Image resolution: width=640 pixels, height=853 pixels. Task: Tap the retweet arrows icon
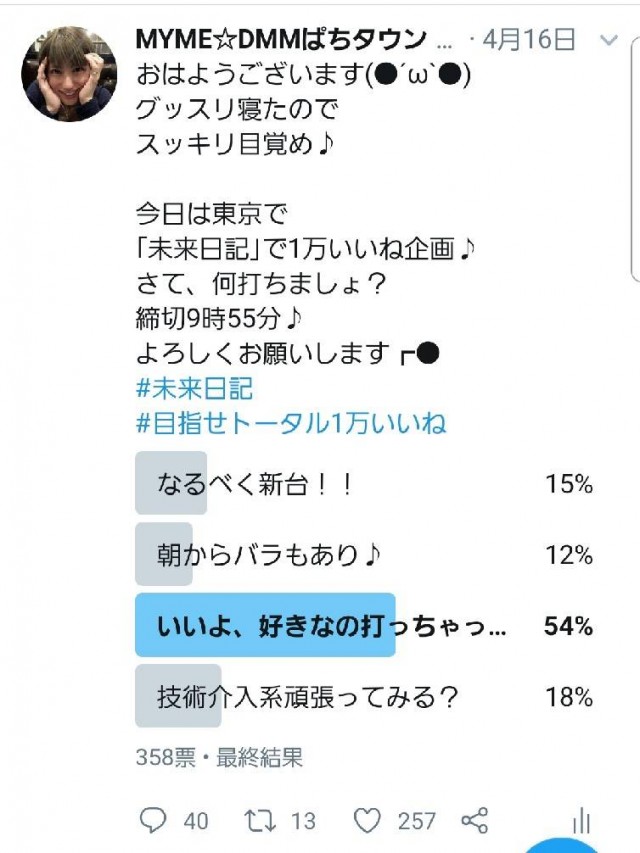(260, 821)
